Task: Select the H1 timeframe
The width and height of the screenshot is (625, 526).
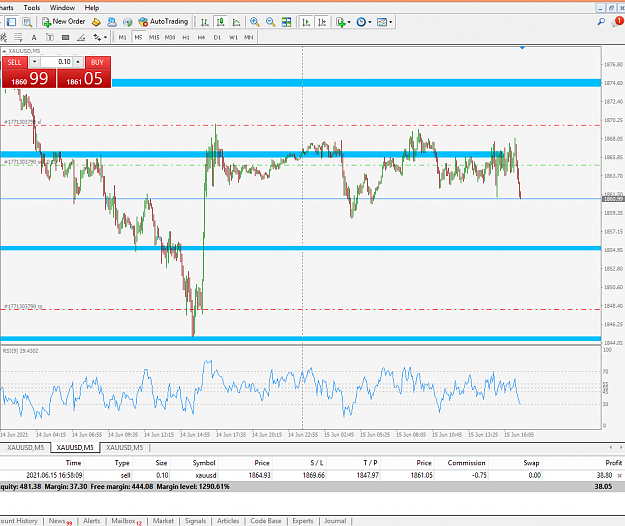Action: pyautogui.click(x=186, y=37)
